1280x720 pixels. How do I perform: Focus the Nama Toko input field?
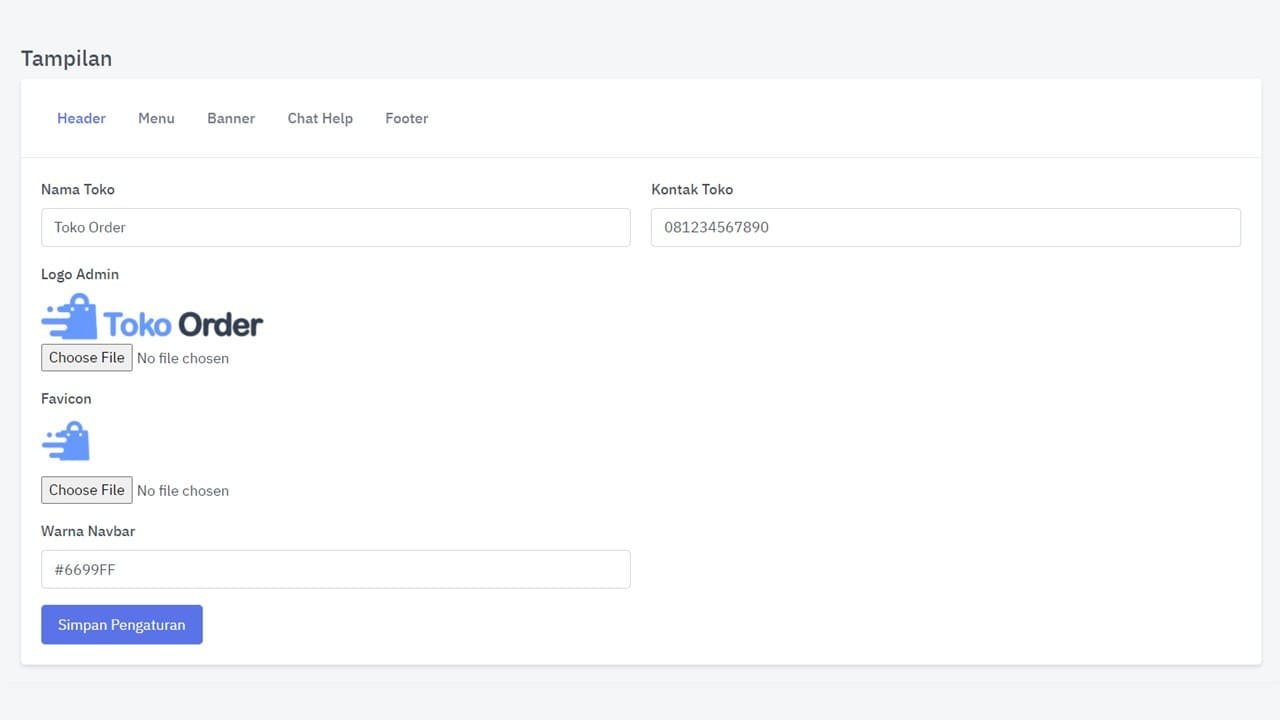(335, 227)
